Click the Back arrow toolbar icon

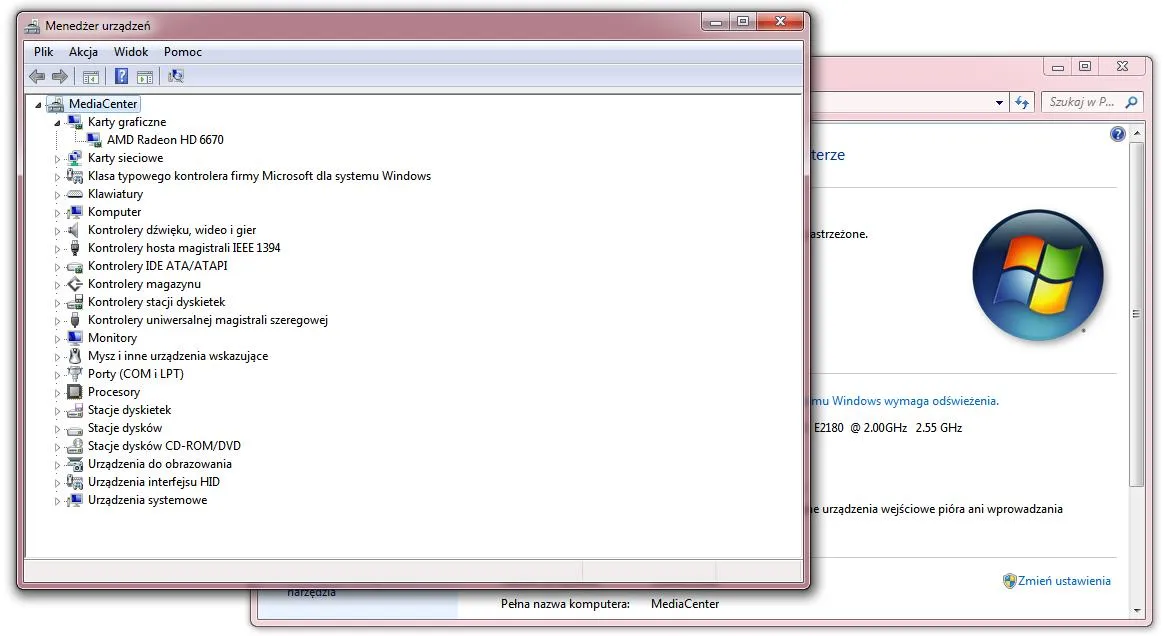point(37,76)
